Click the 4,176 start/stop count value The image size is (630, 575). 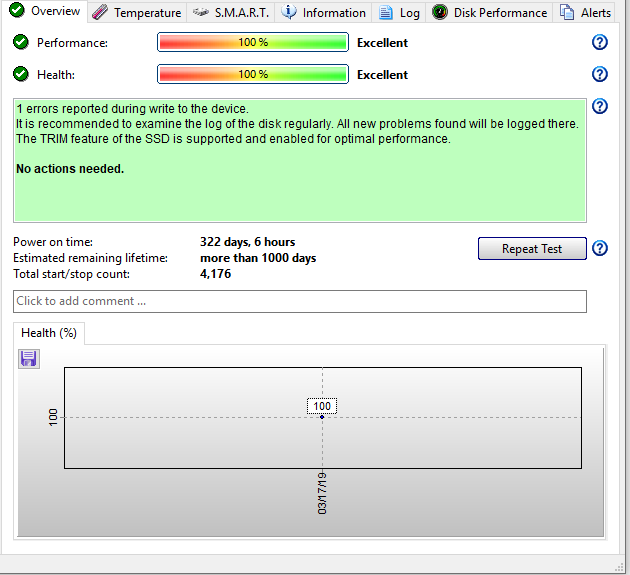215,274
